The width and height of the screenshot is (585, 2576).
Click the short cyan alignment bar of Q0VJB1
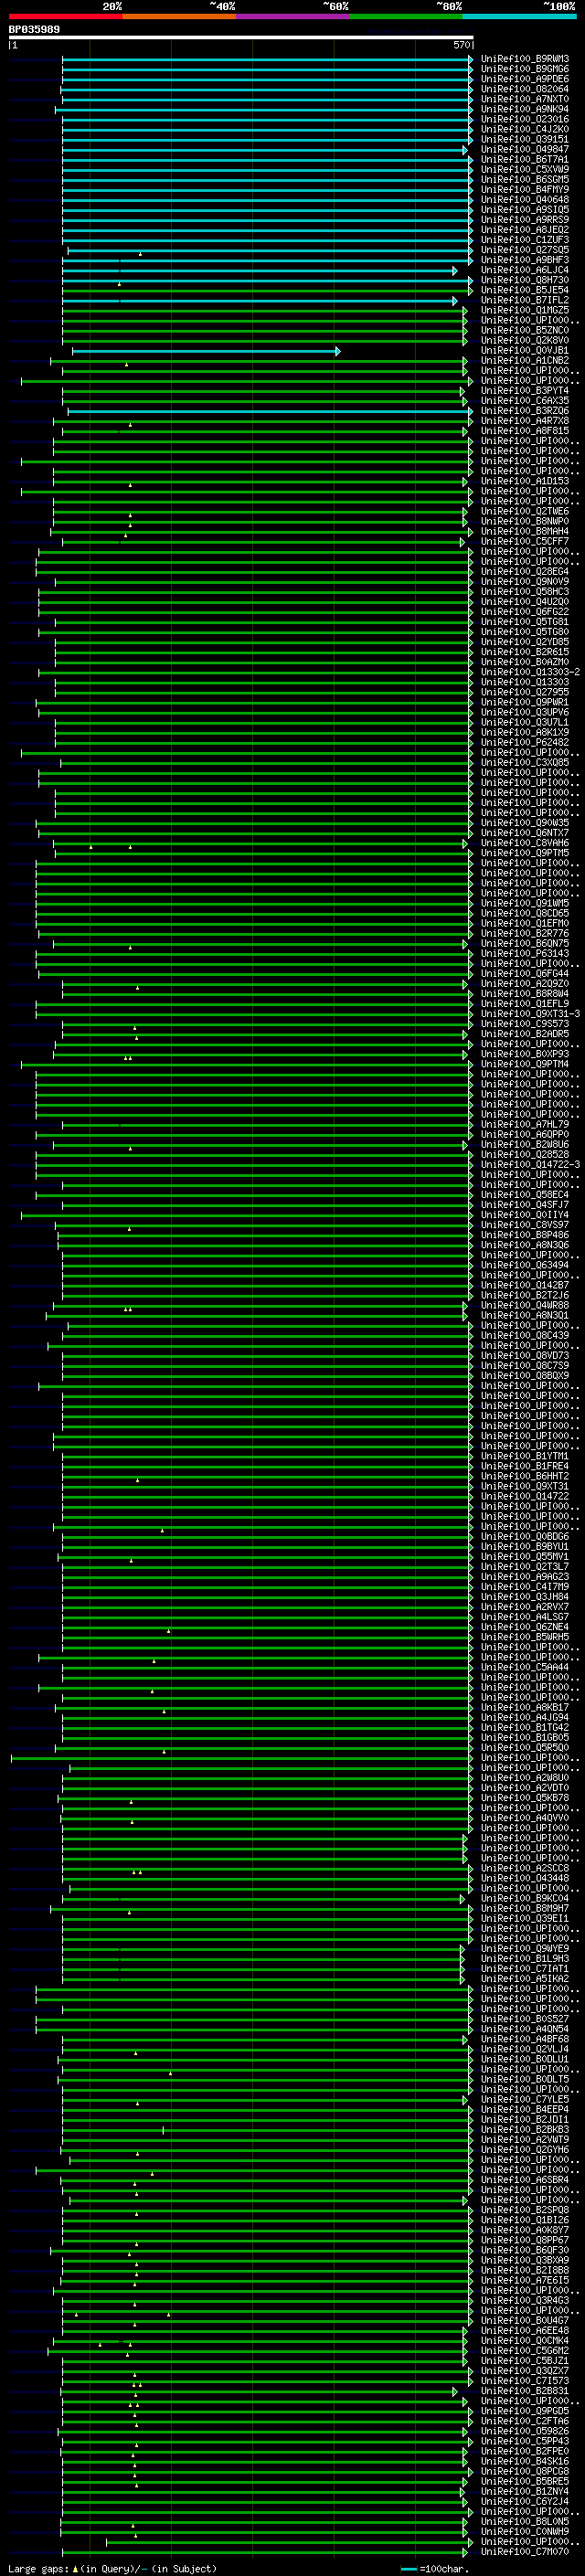tap(206, 351)
